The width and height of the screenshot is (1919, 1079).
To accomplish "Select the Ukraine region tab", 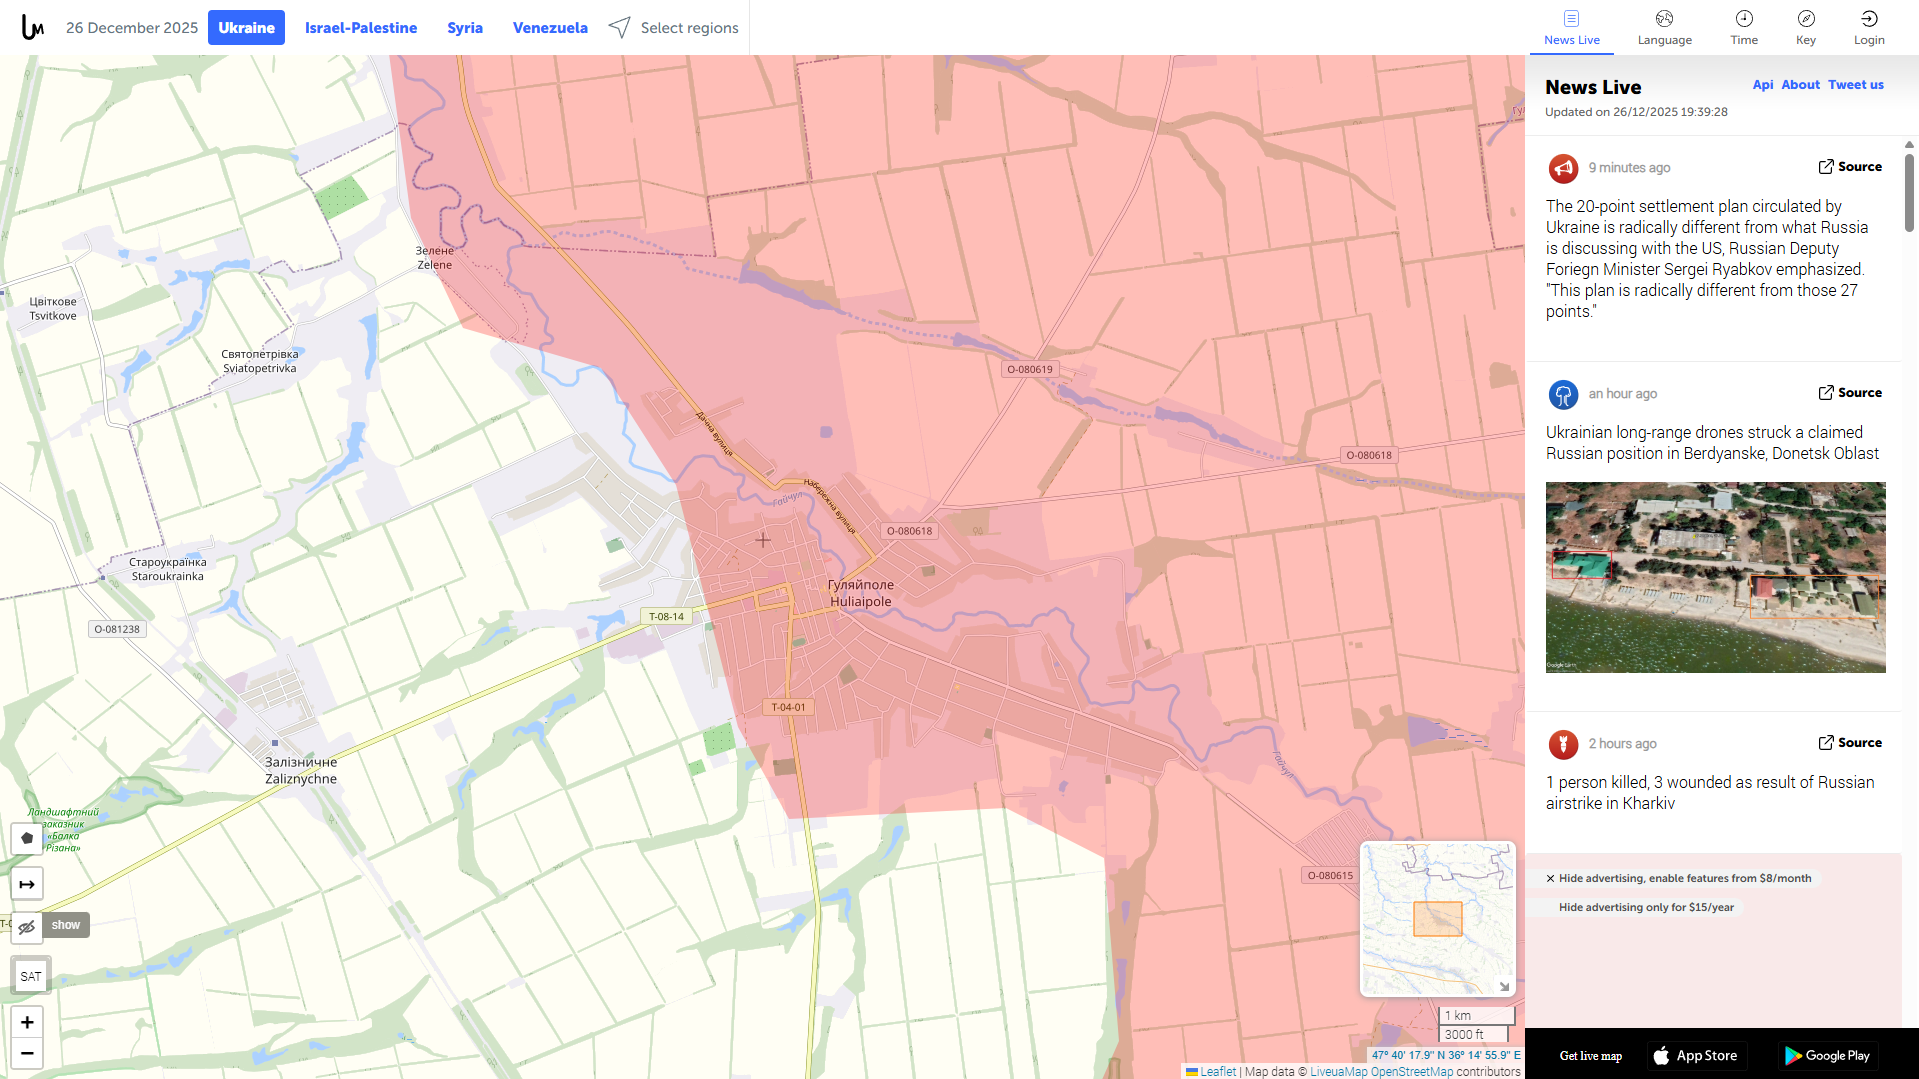I will point(246,28).
